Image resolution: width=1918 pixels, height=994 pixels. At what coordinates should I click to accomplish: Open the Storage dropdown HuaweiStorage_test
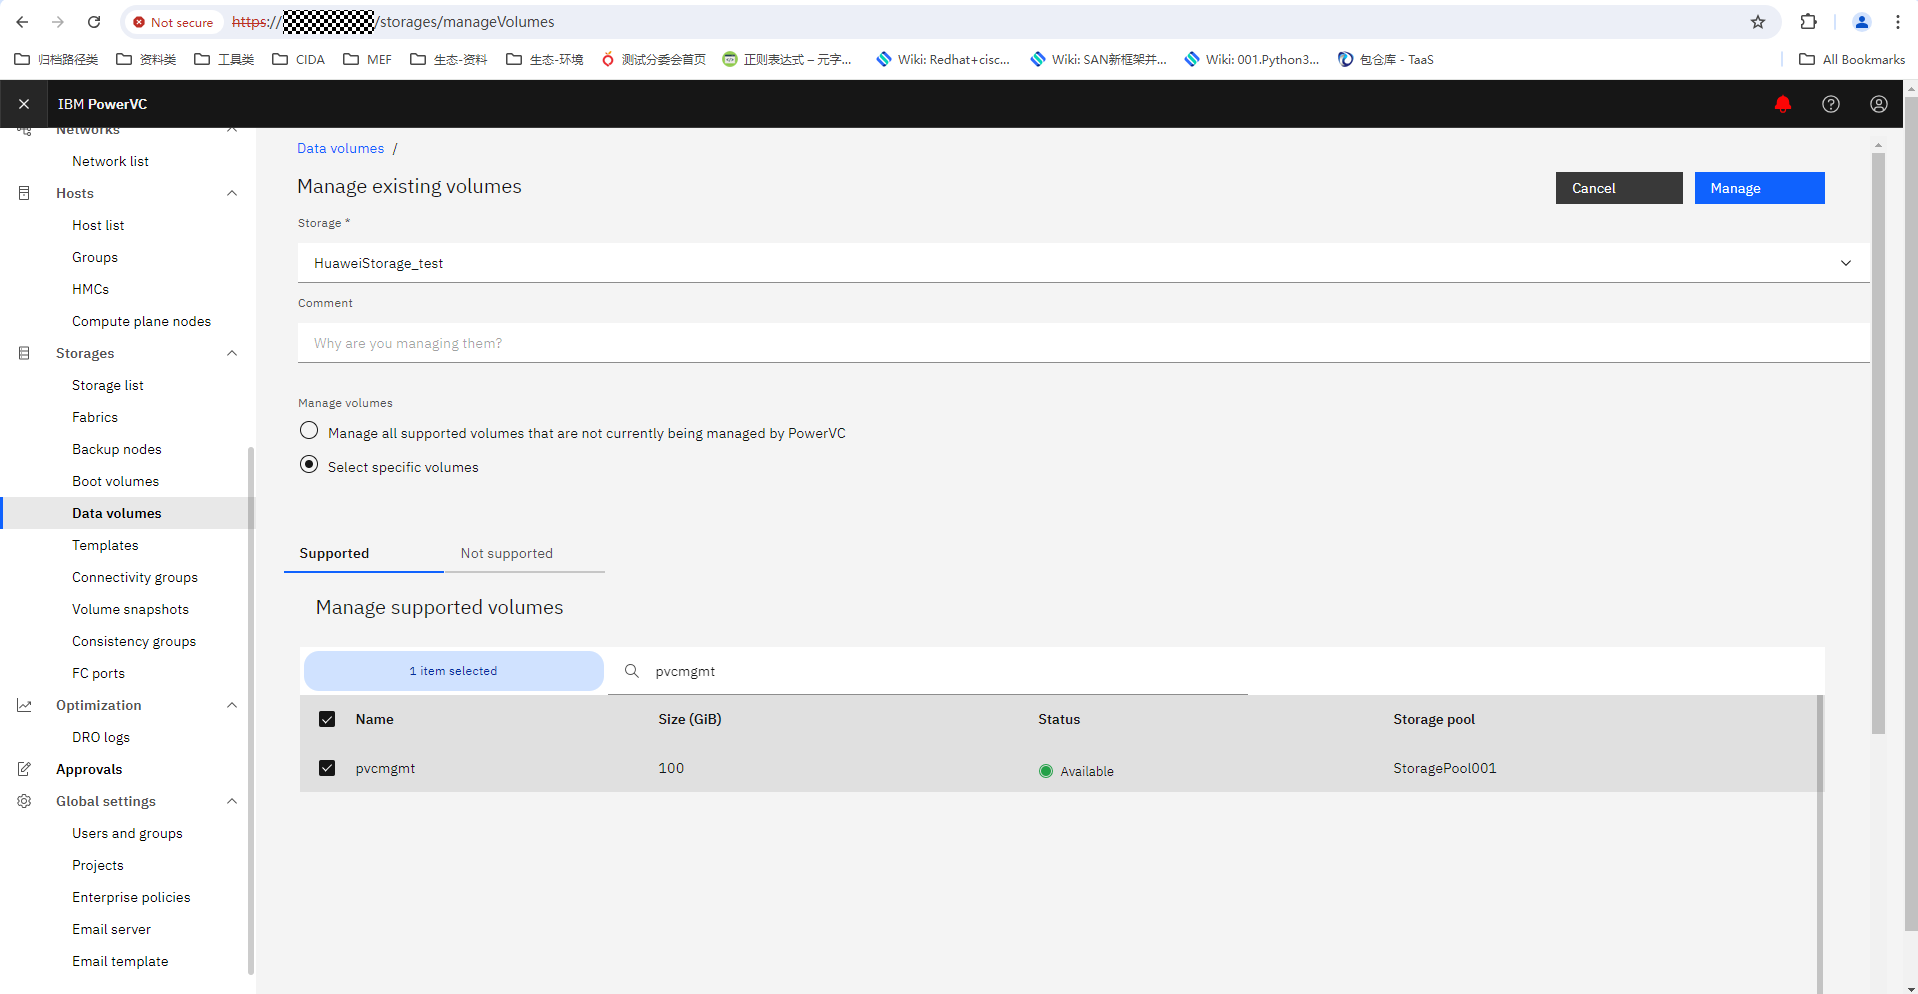click(1083, 263)
